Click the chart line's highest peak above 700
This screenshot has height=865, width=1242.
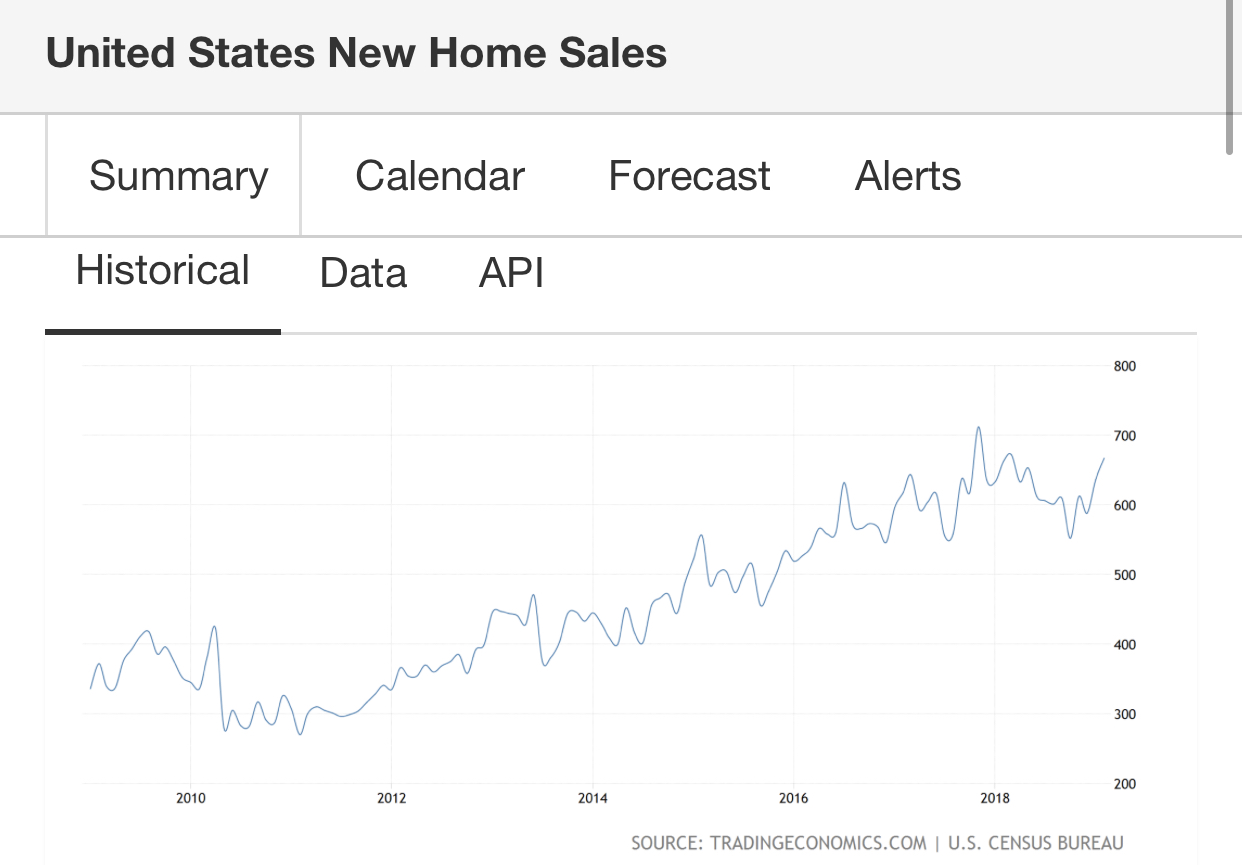(x=978, y=428)
